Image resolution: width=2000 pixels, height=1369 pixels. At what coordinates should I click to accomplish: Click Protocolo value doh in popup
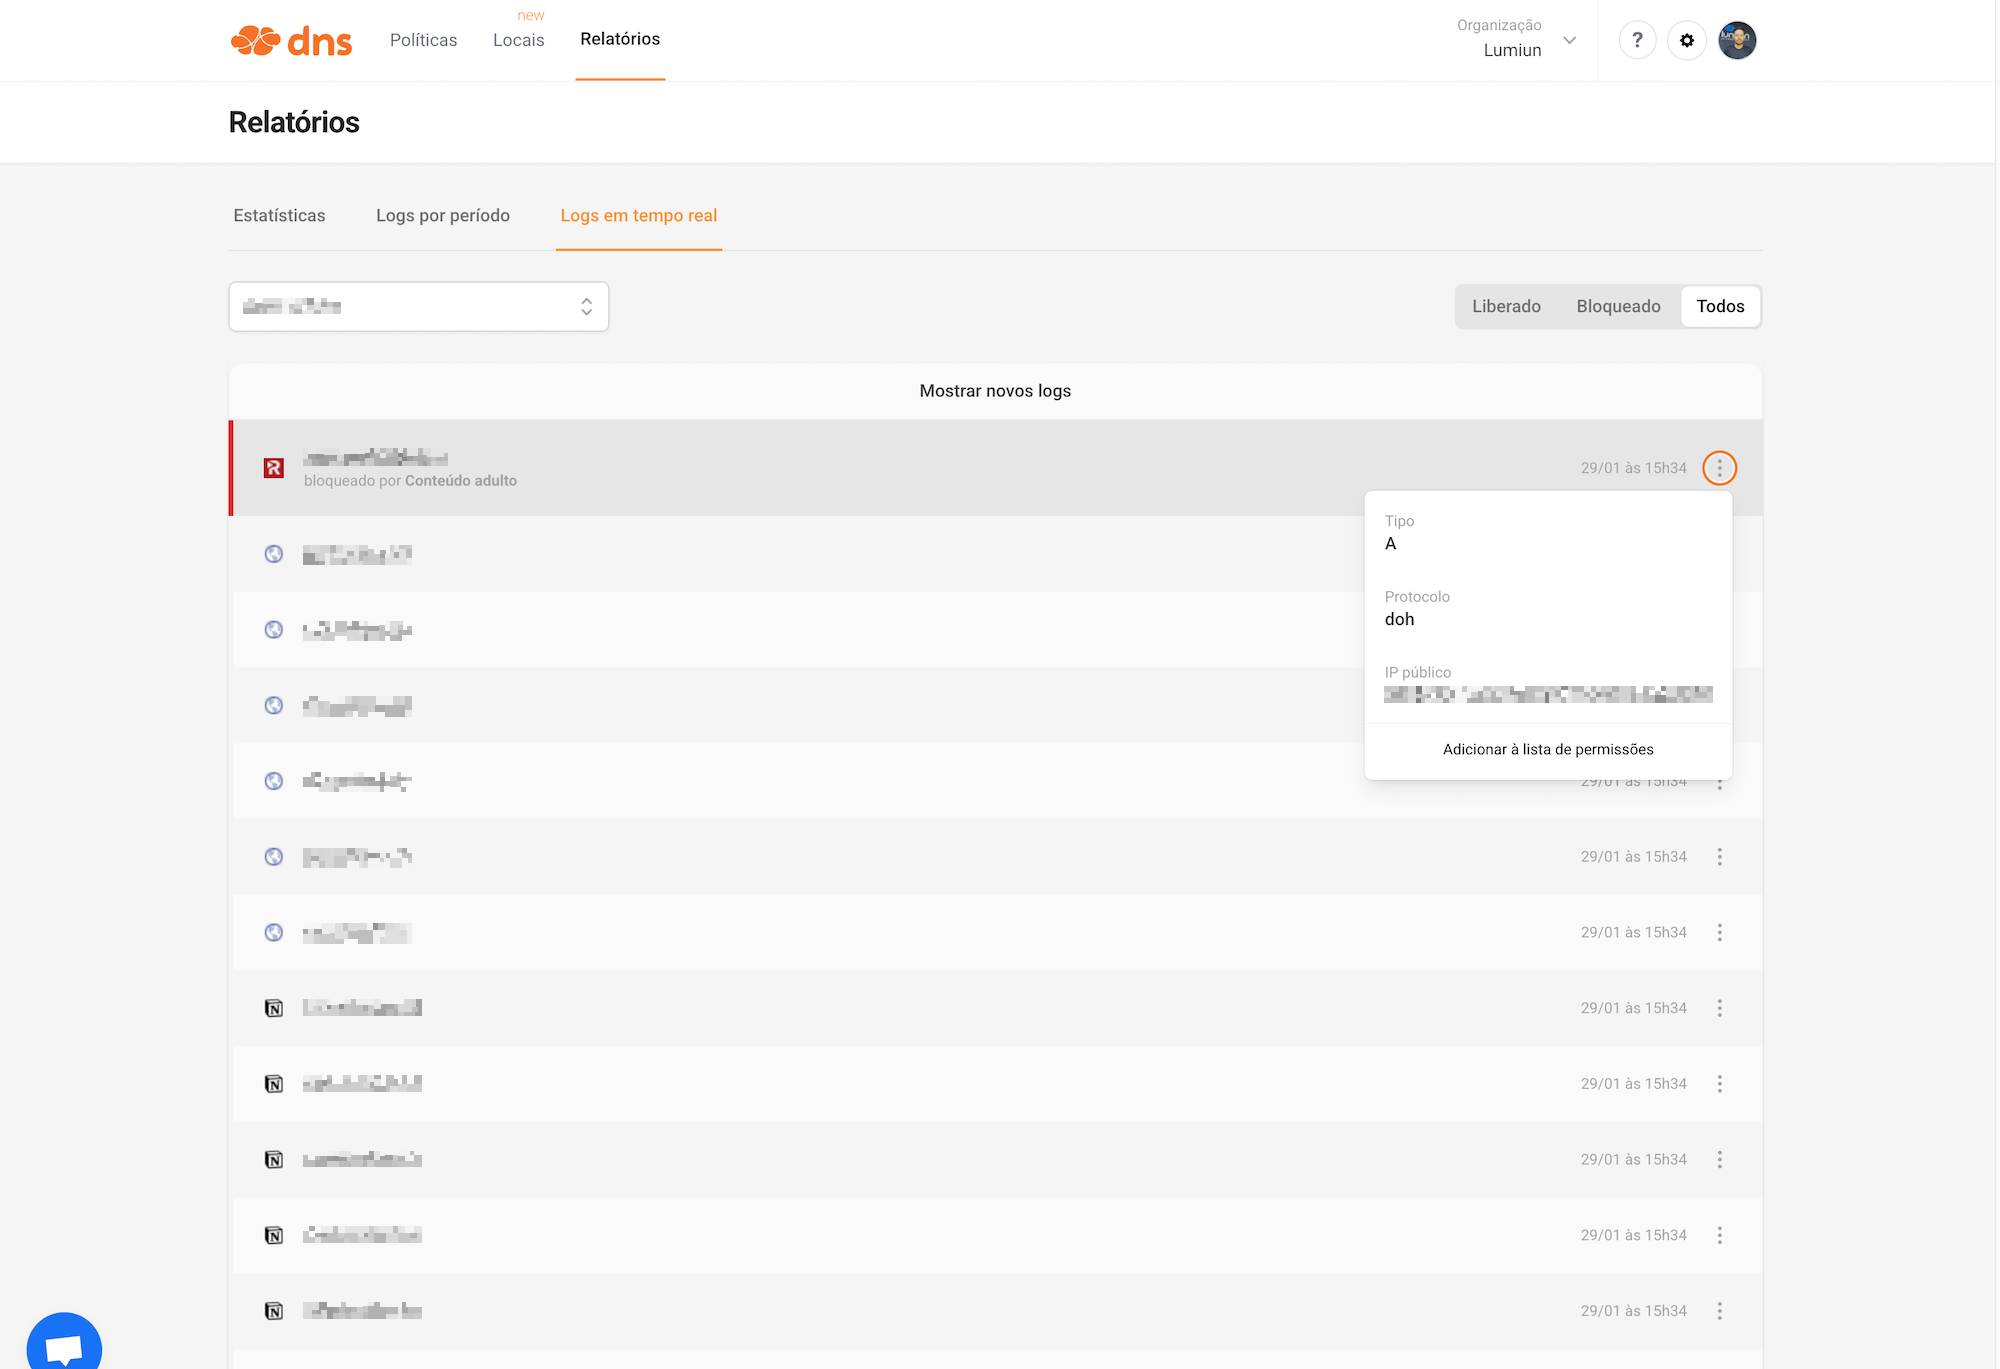(x=1399, y=619)
